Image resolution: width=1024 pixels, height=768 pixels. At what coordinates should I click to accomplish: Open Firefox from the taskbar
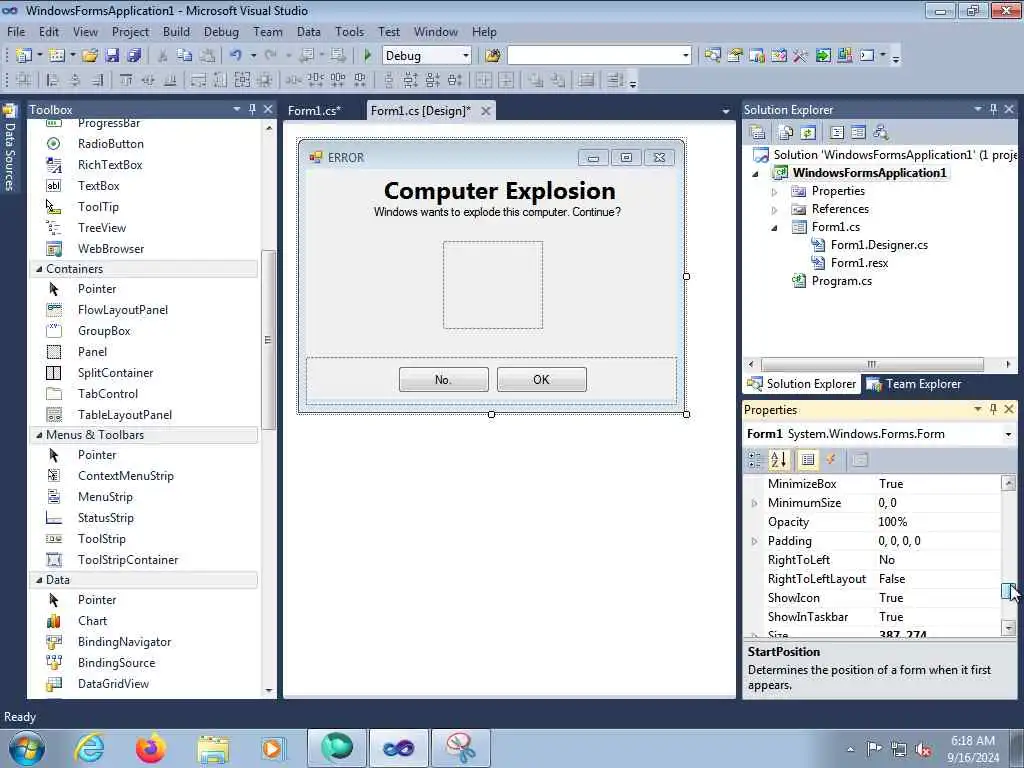[x=151, y=748]
